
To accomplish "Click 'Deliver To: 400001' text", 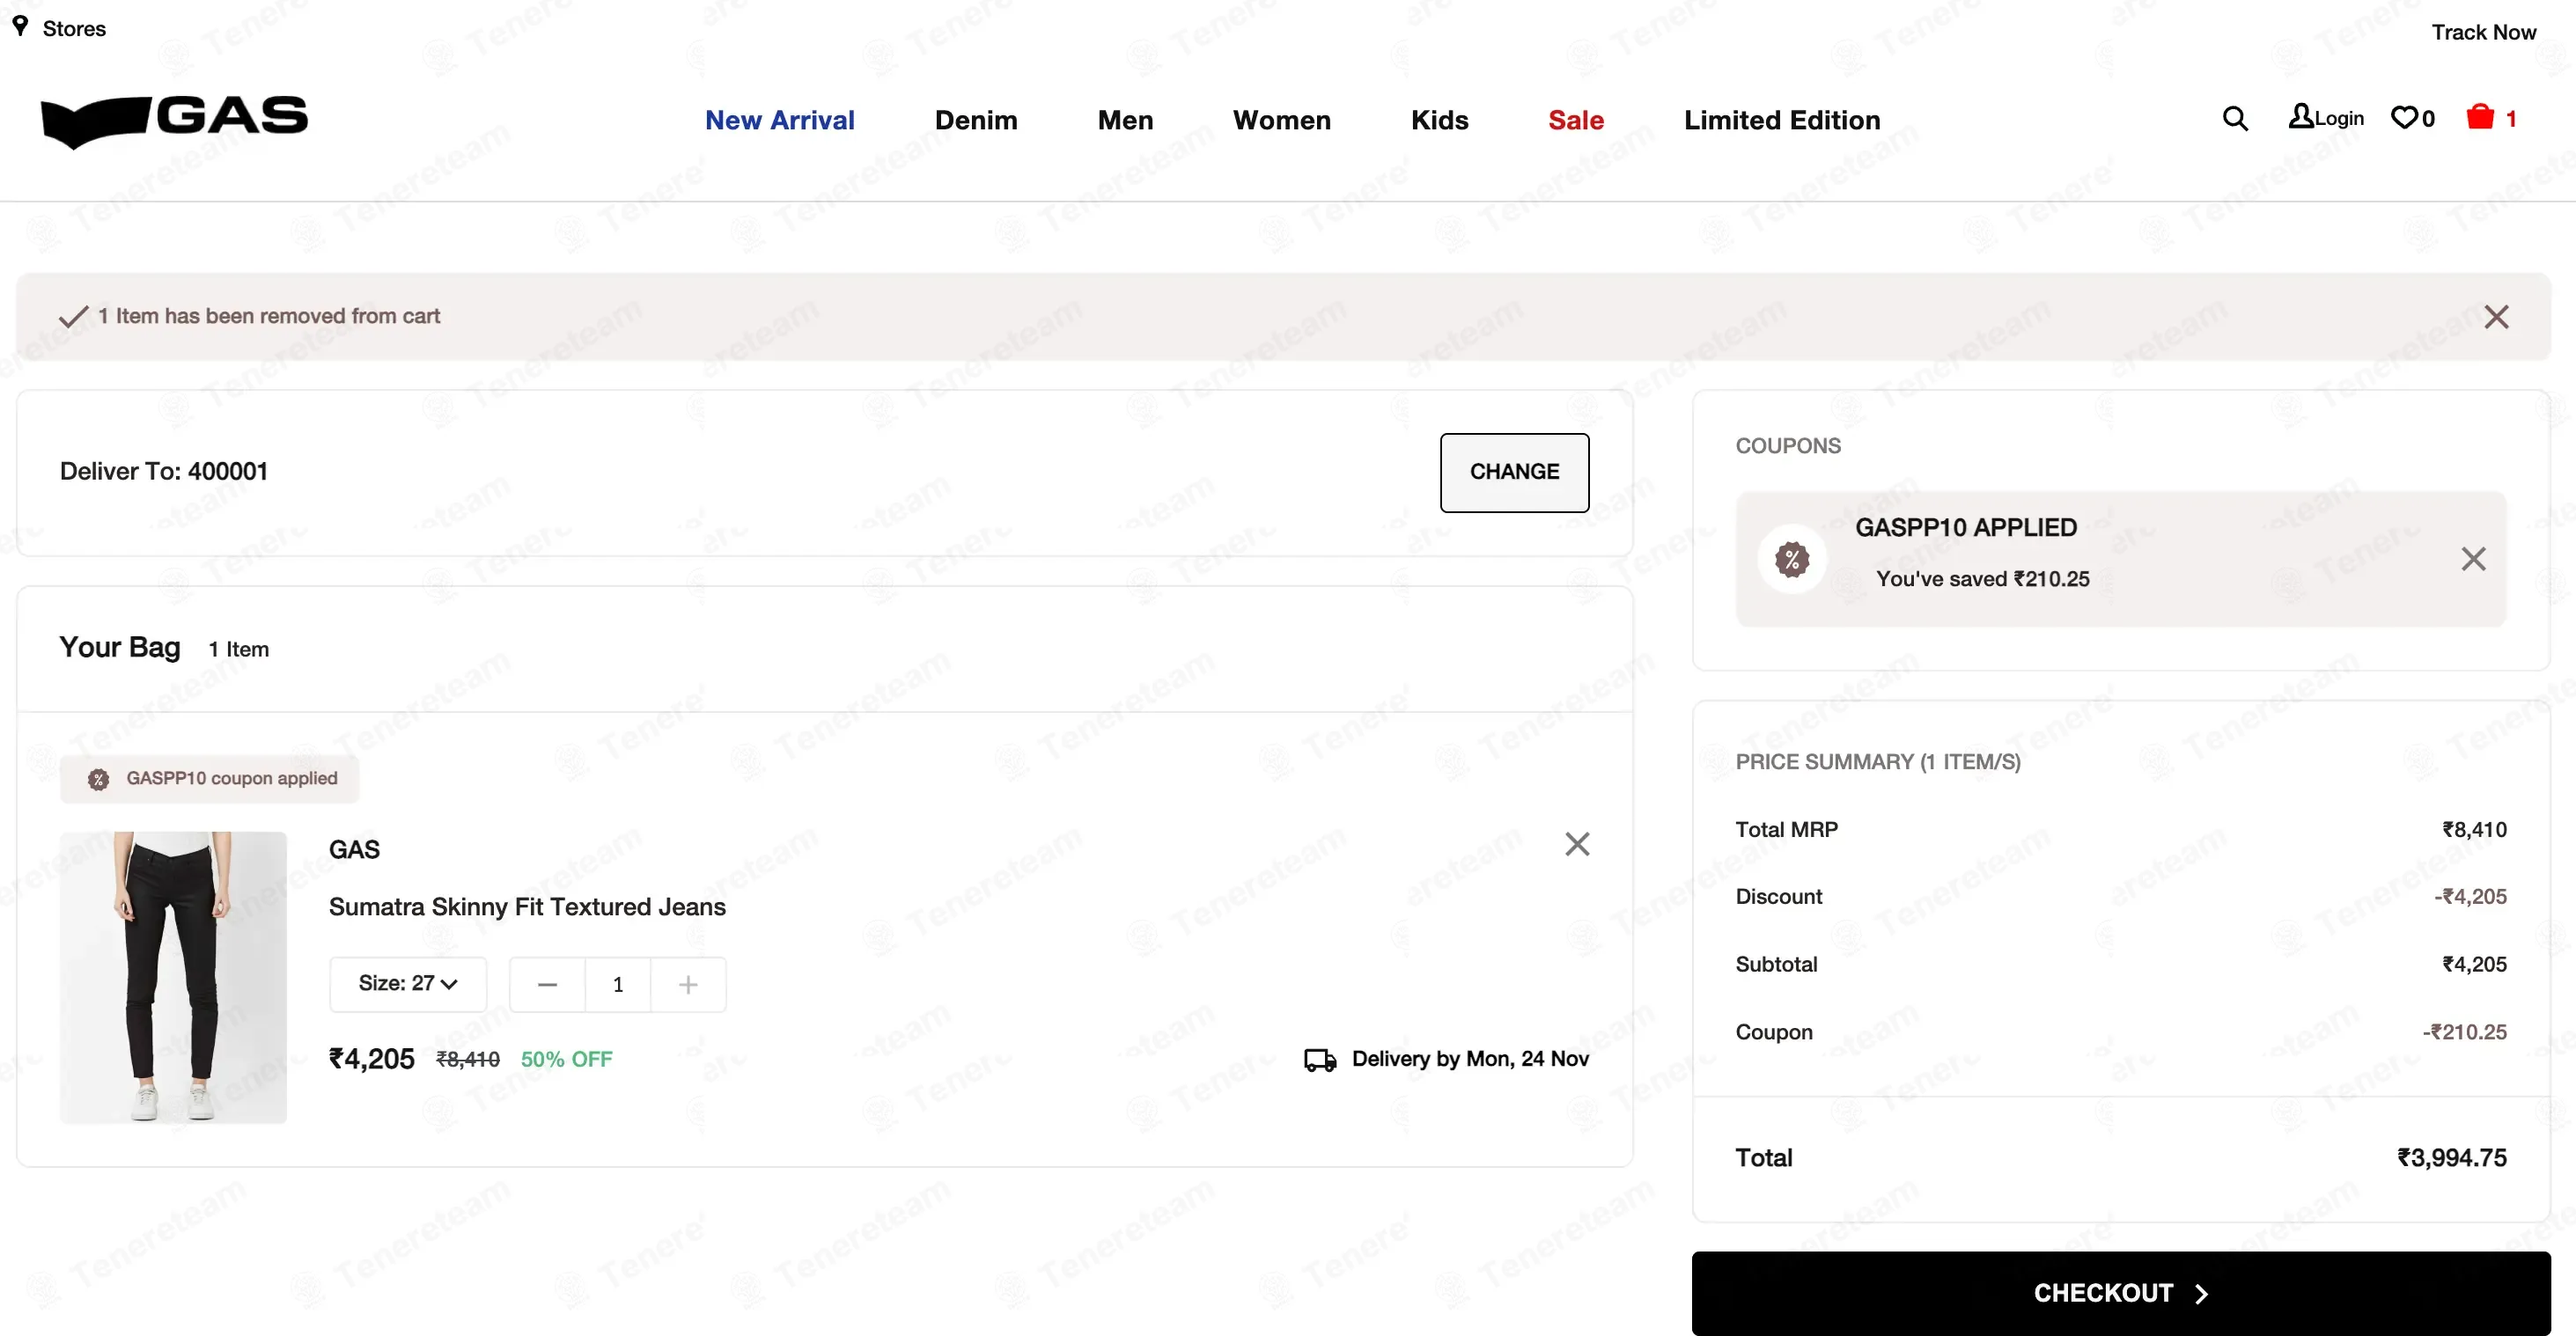I will 164,471.
